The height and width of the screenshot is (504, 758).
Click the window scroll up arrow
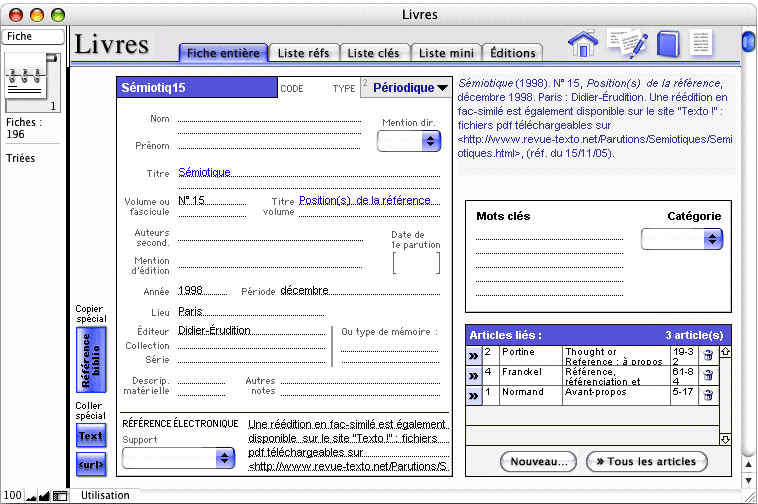(x=748, y=465)
